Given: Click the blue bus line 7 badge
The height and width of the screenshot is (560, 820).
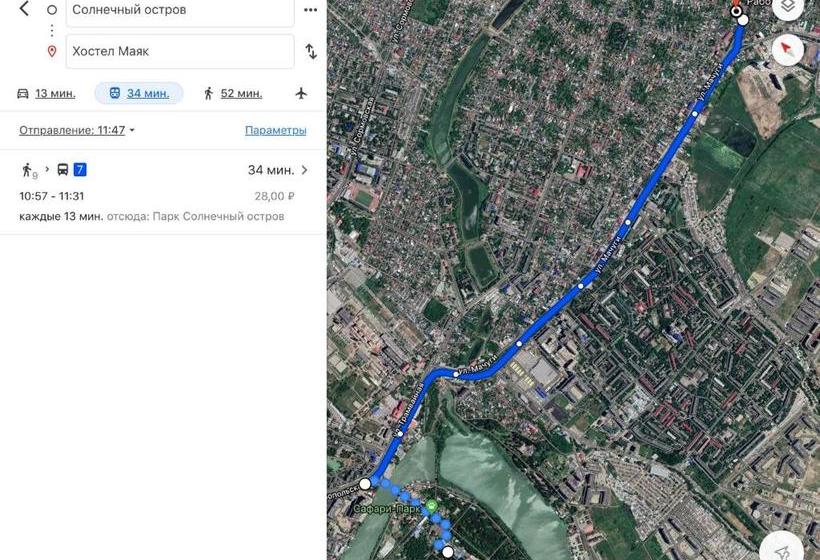Looking at the screenshot, I should [x=79, y=169].
